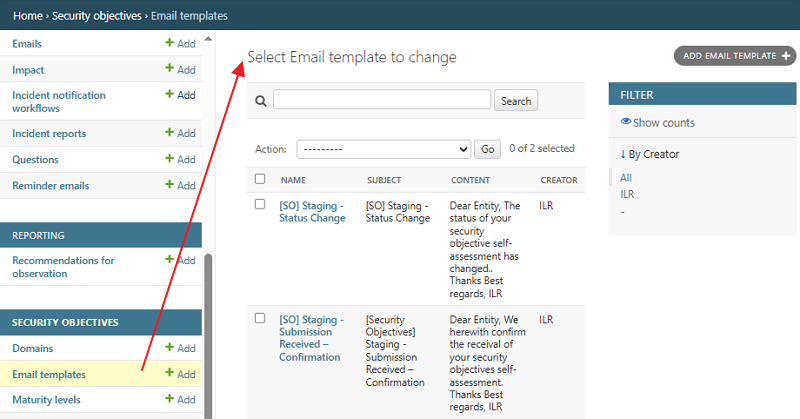Open Domains in the sidebar
The width and height of the screenshot is (800, 419).
pyautogui.click(x=33, y=349)
